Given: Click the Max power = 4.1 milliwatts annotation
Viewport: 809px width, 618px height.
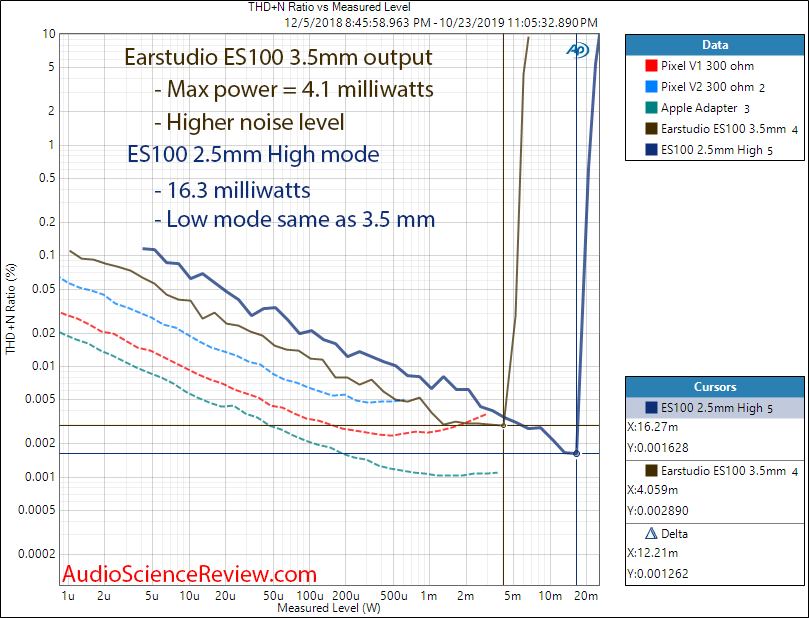Looking at the screenshot, I should [x=294, y=89].
